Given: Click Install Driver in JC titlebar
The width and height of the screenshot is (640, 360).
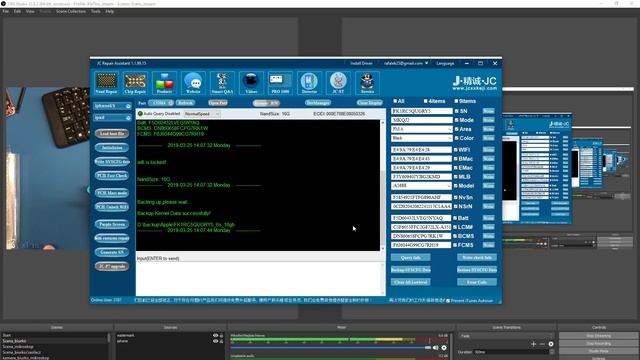Looking at the screenshot, I should point(361,63).
